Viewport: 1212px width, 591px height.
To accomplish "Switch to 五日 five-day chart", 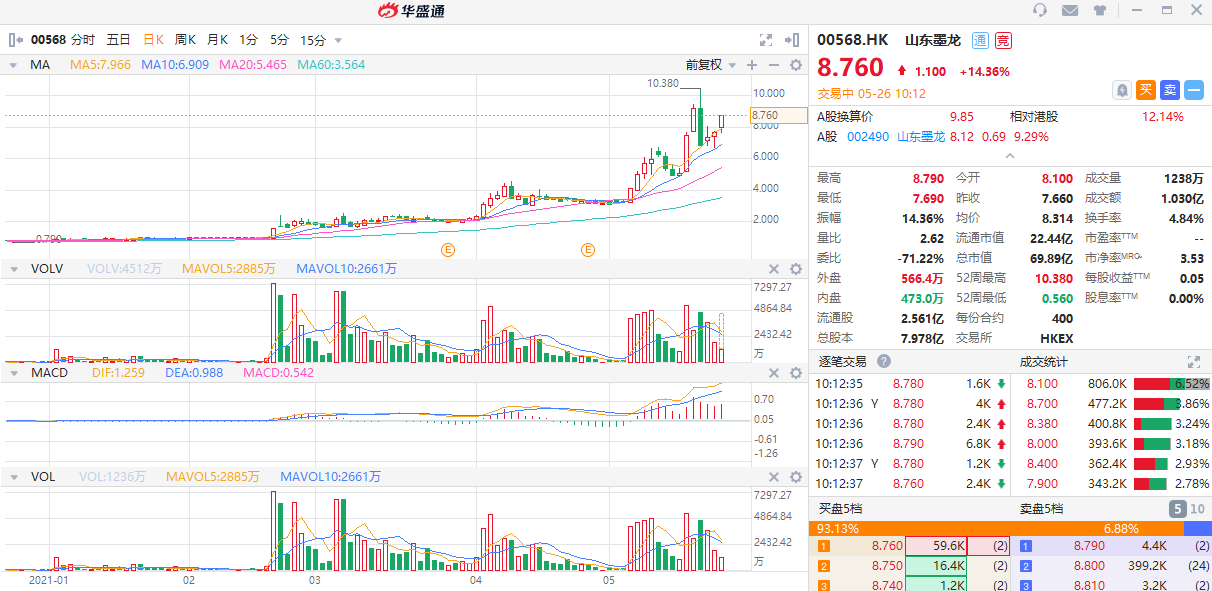I will tap(119, 40).
